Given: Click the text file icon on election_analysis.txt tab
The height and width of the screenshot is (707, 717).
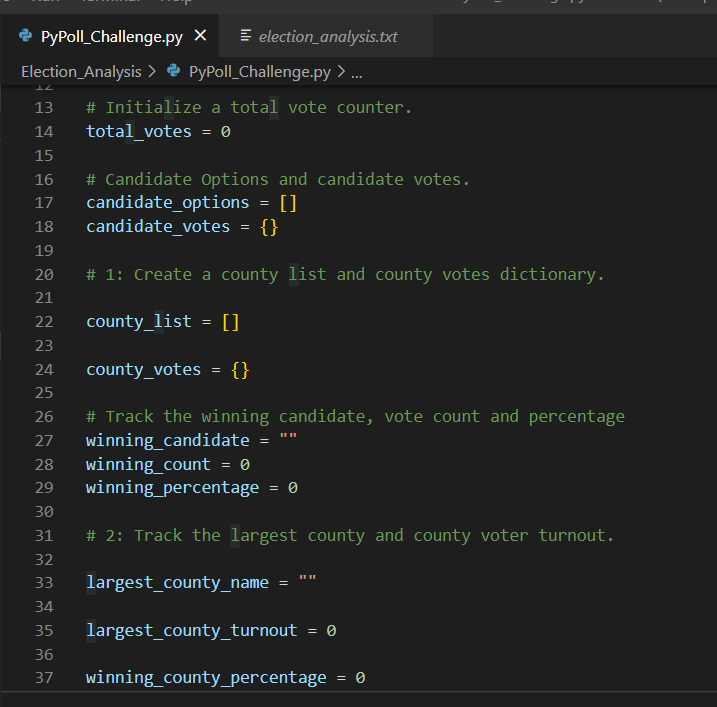Looking at the screenshot, I should click(x=246, y=36).
